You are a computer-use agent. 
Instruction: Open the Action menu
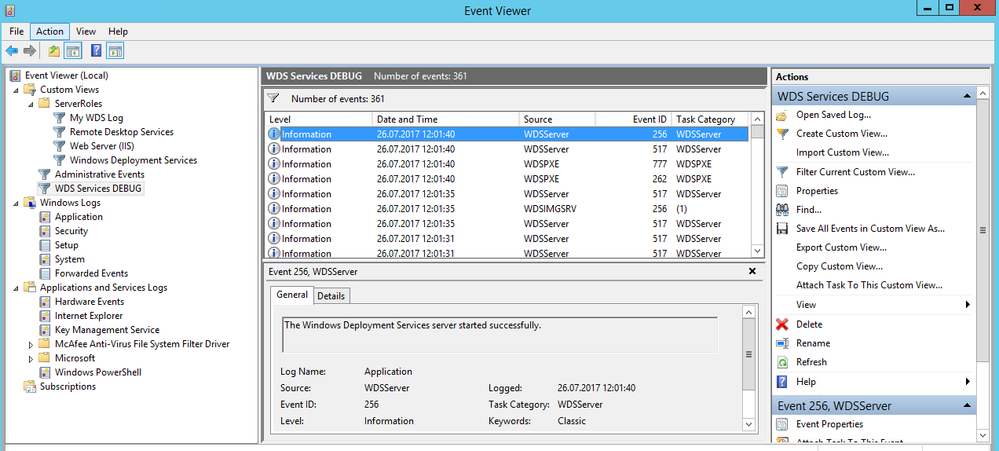pyautogui.click(x=50, y=31)
